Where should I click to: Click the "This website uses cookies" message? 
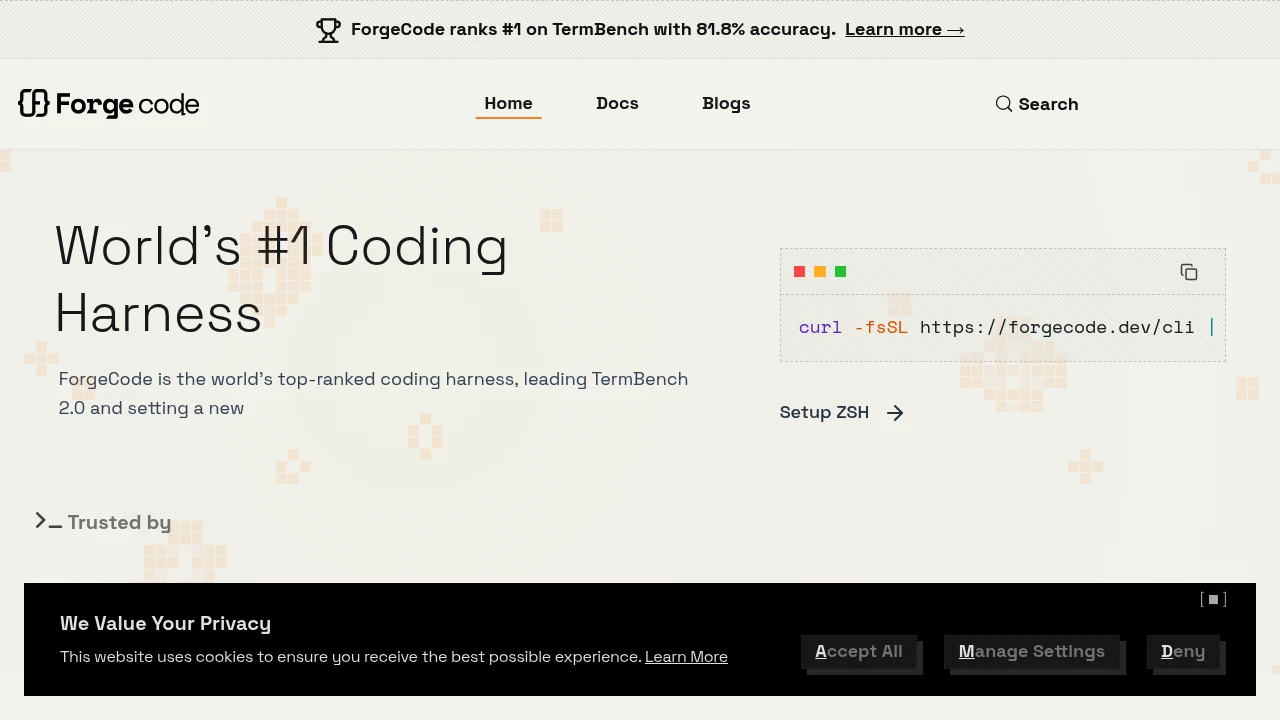coord(351,657)
